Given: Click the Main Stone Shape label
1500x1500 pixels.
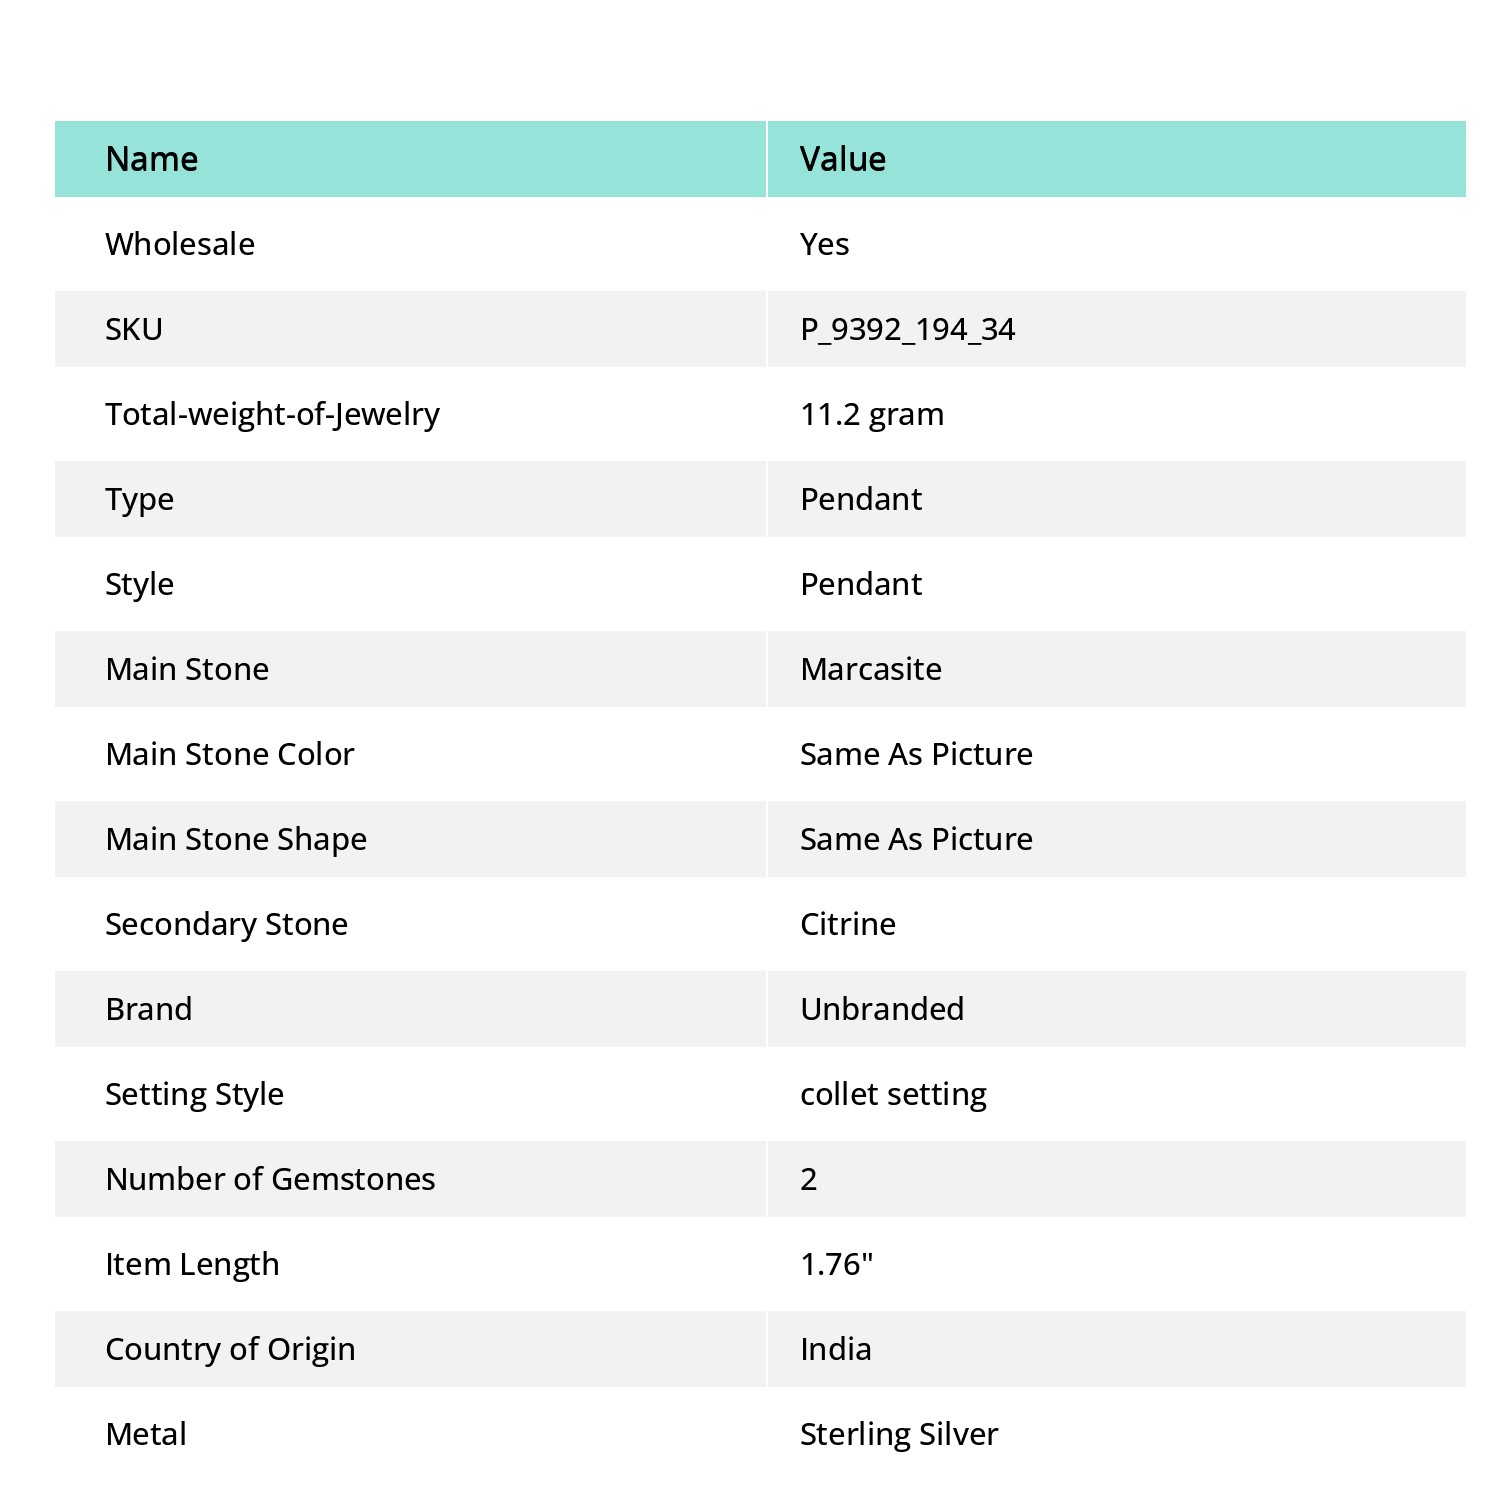Looking at the screenshot, I should point(236,840).
